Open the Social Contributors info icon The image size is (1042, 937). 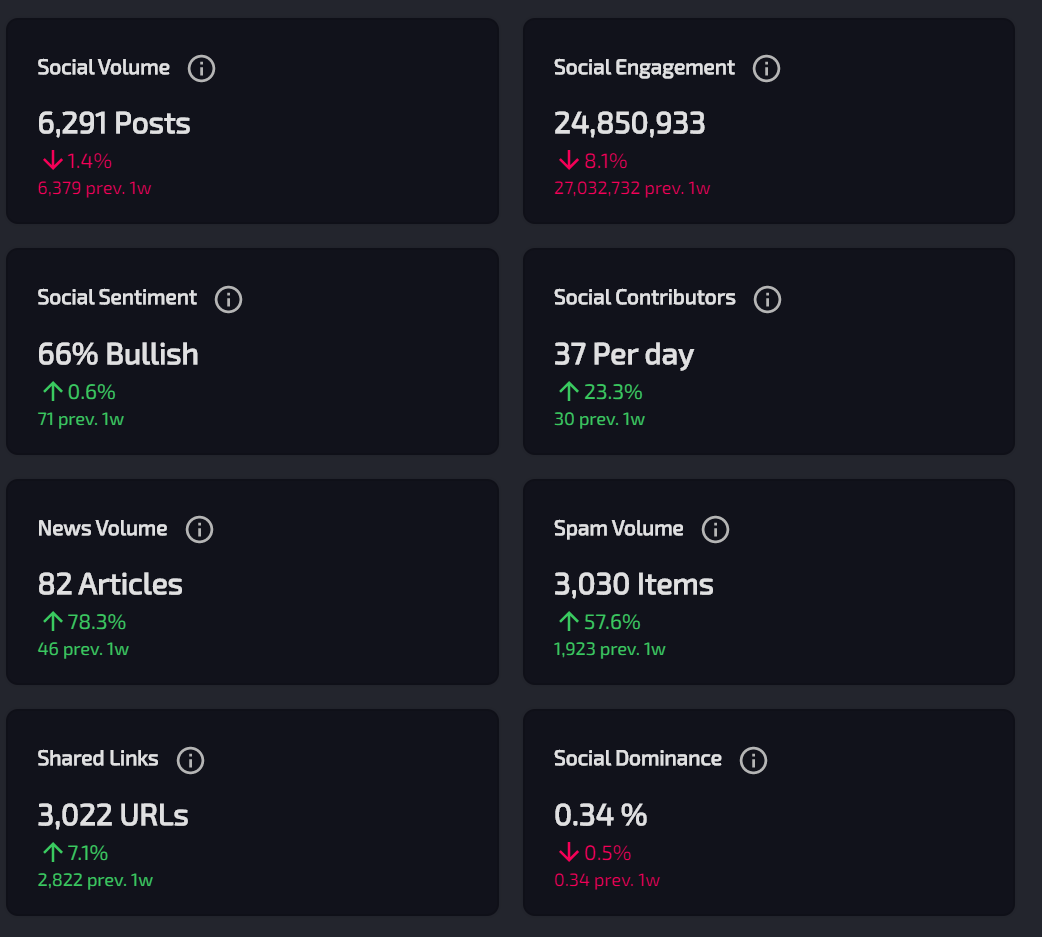click(x=768, y=299)
